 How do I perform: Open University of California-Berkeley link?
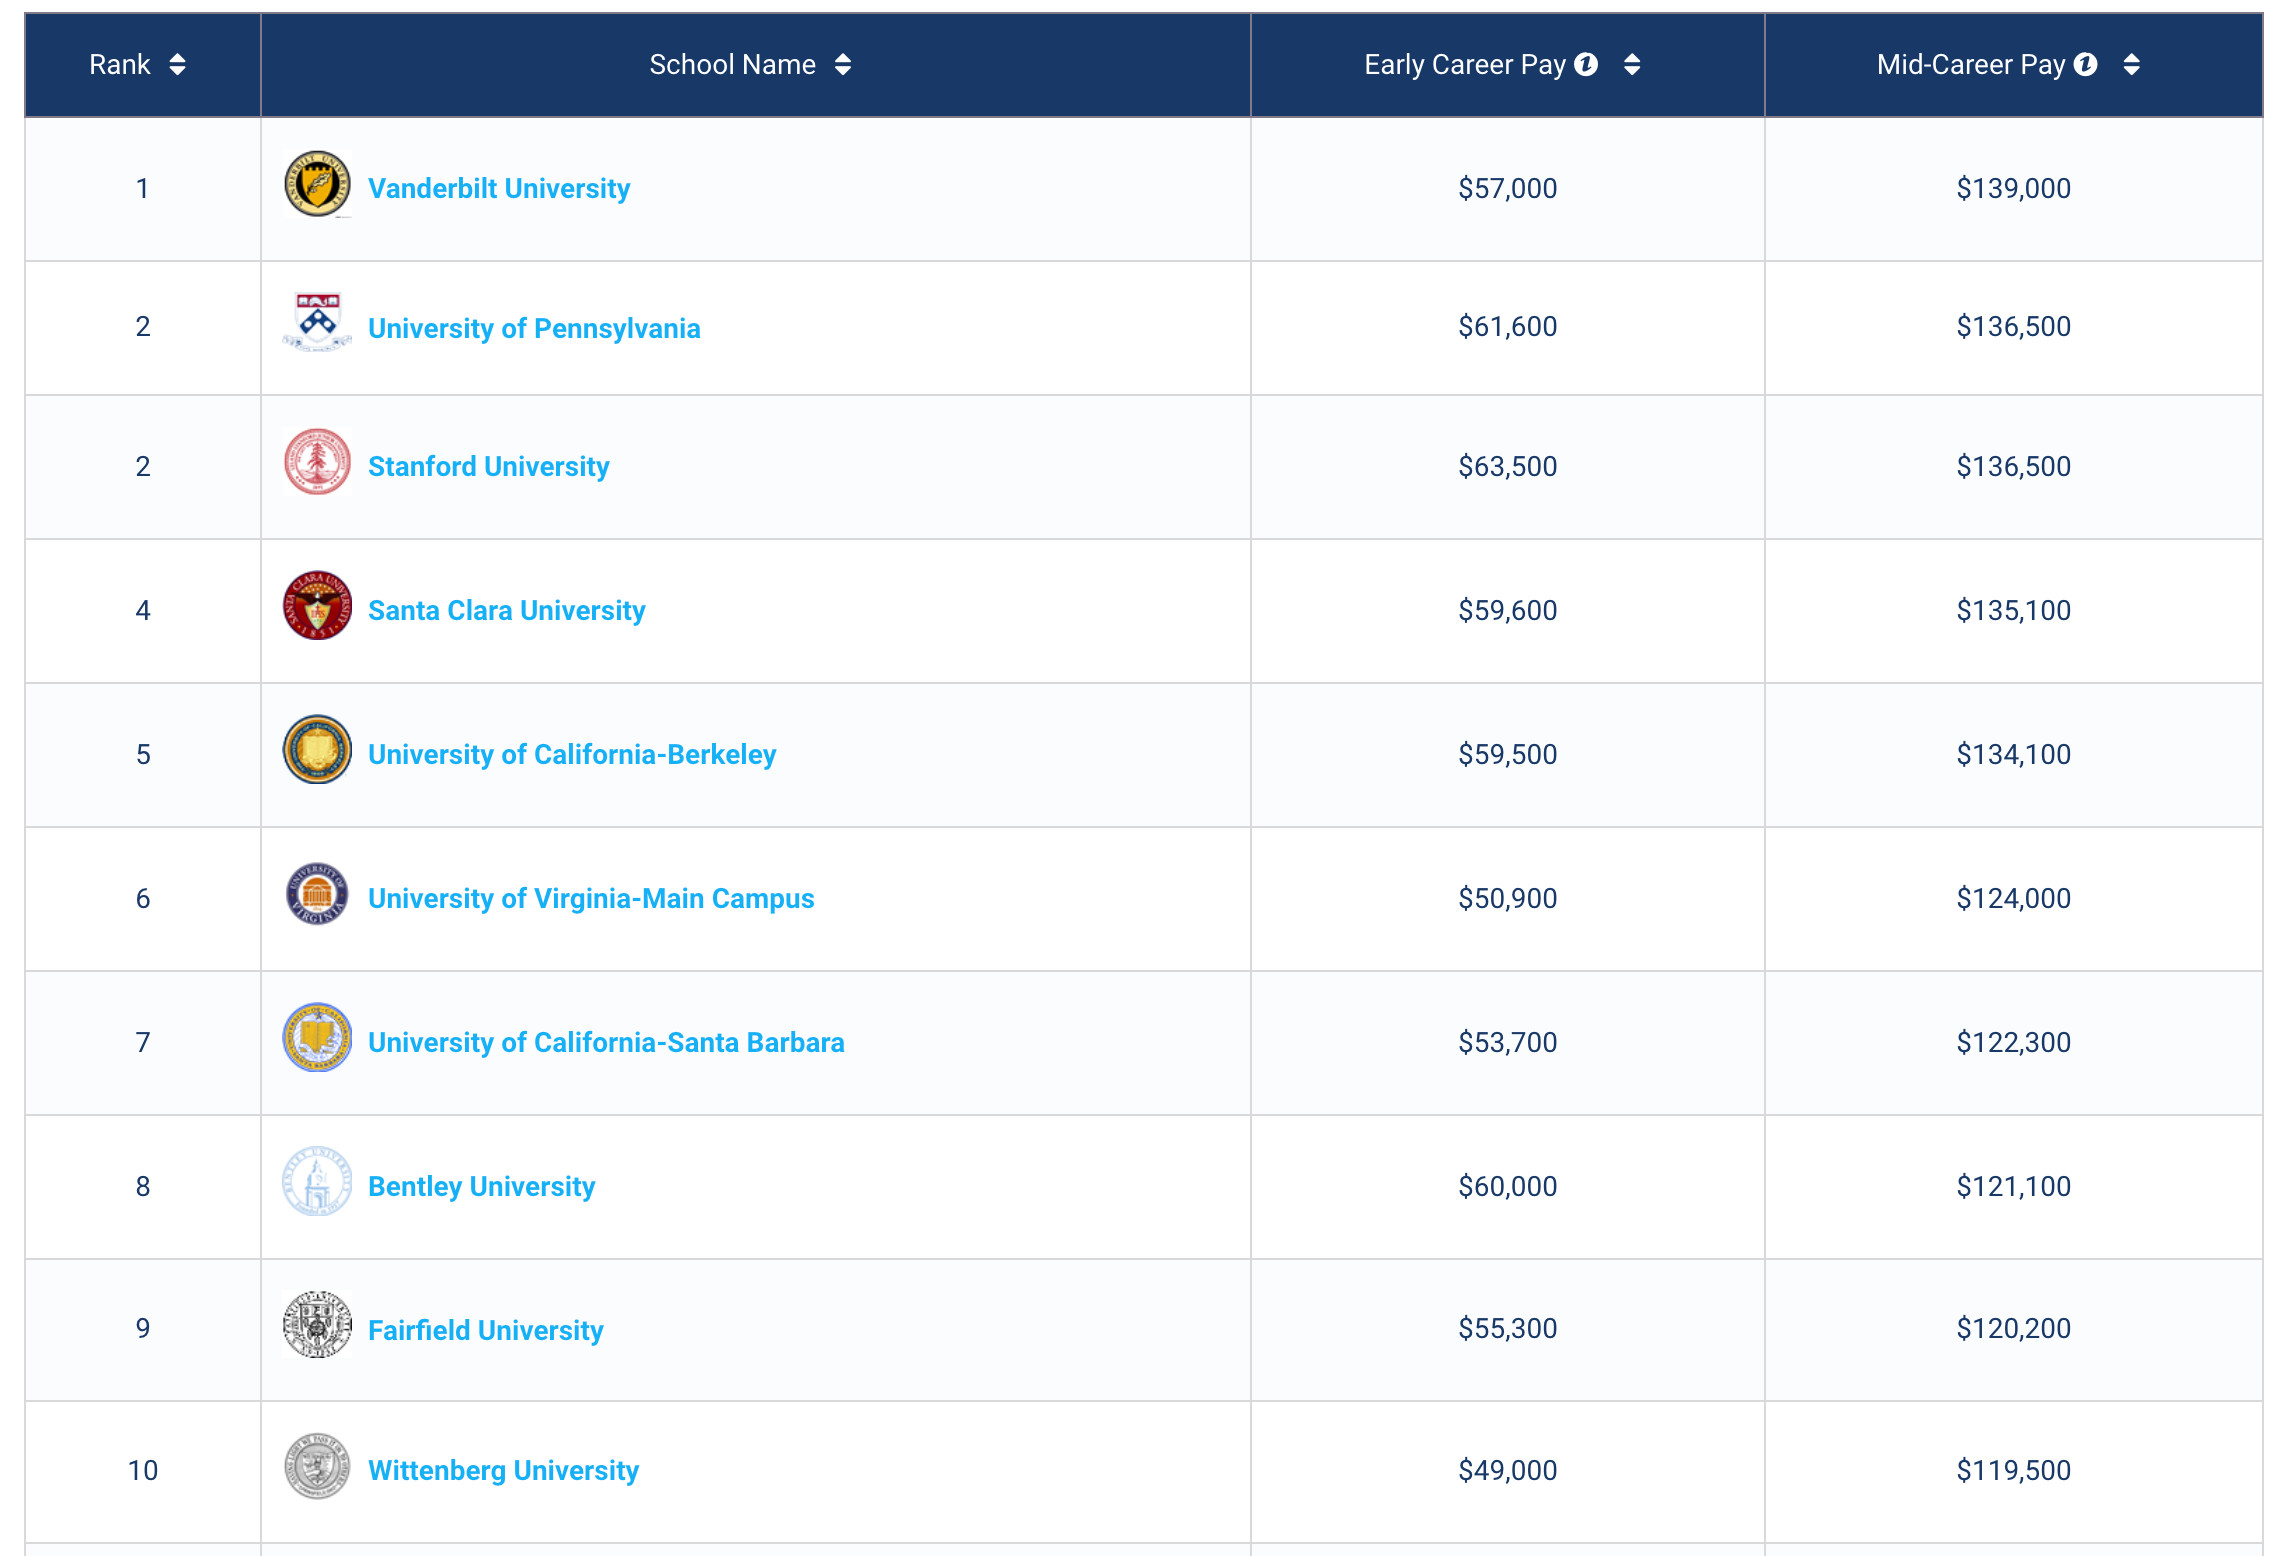pyautogui.click(x=572, y=754)
